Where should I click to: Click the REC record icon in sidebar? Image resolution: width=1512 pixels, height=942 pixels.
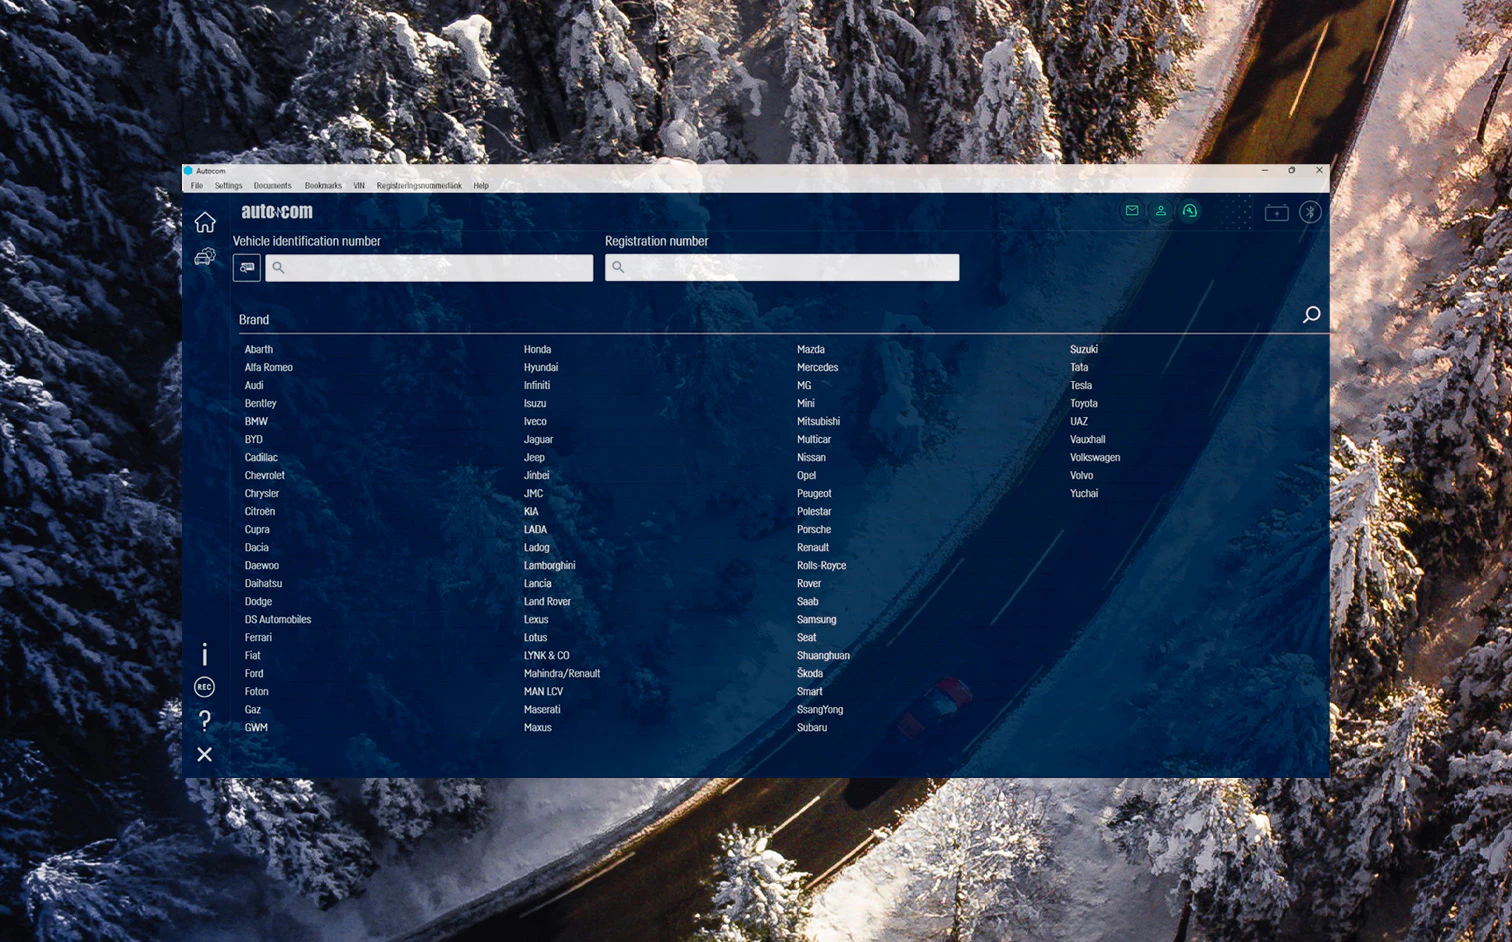[204, 687]
